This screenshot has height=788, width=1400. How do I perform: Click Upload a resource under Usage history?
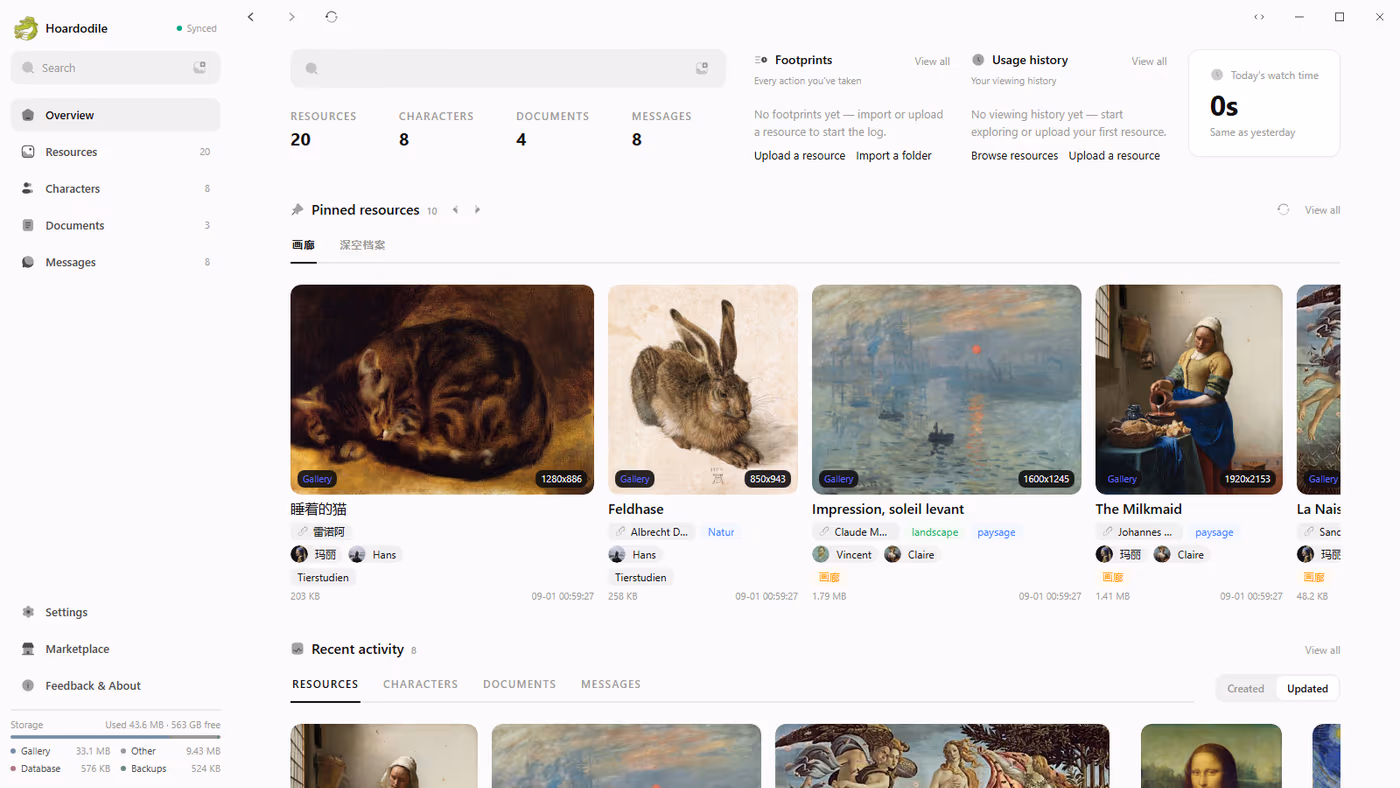(x=1114, y=156)
